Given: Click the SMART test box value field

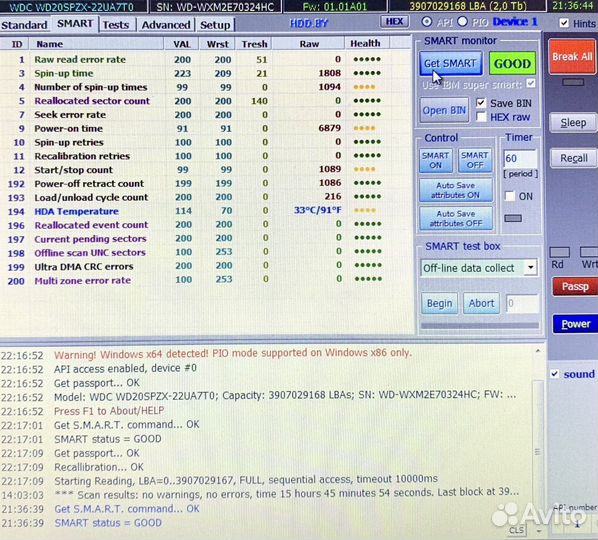Looking at the screenshot, I should pos(522,304).
